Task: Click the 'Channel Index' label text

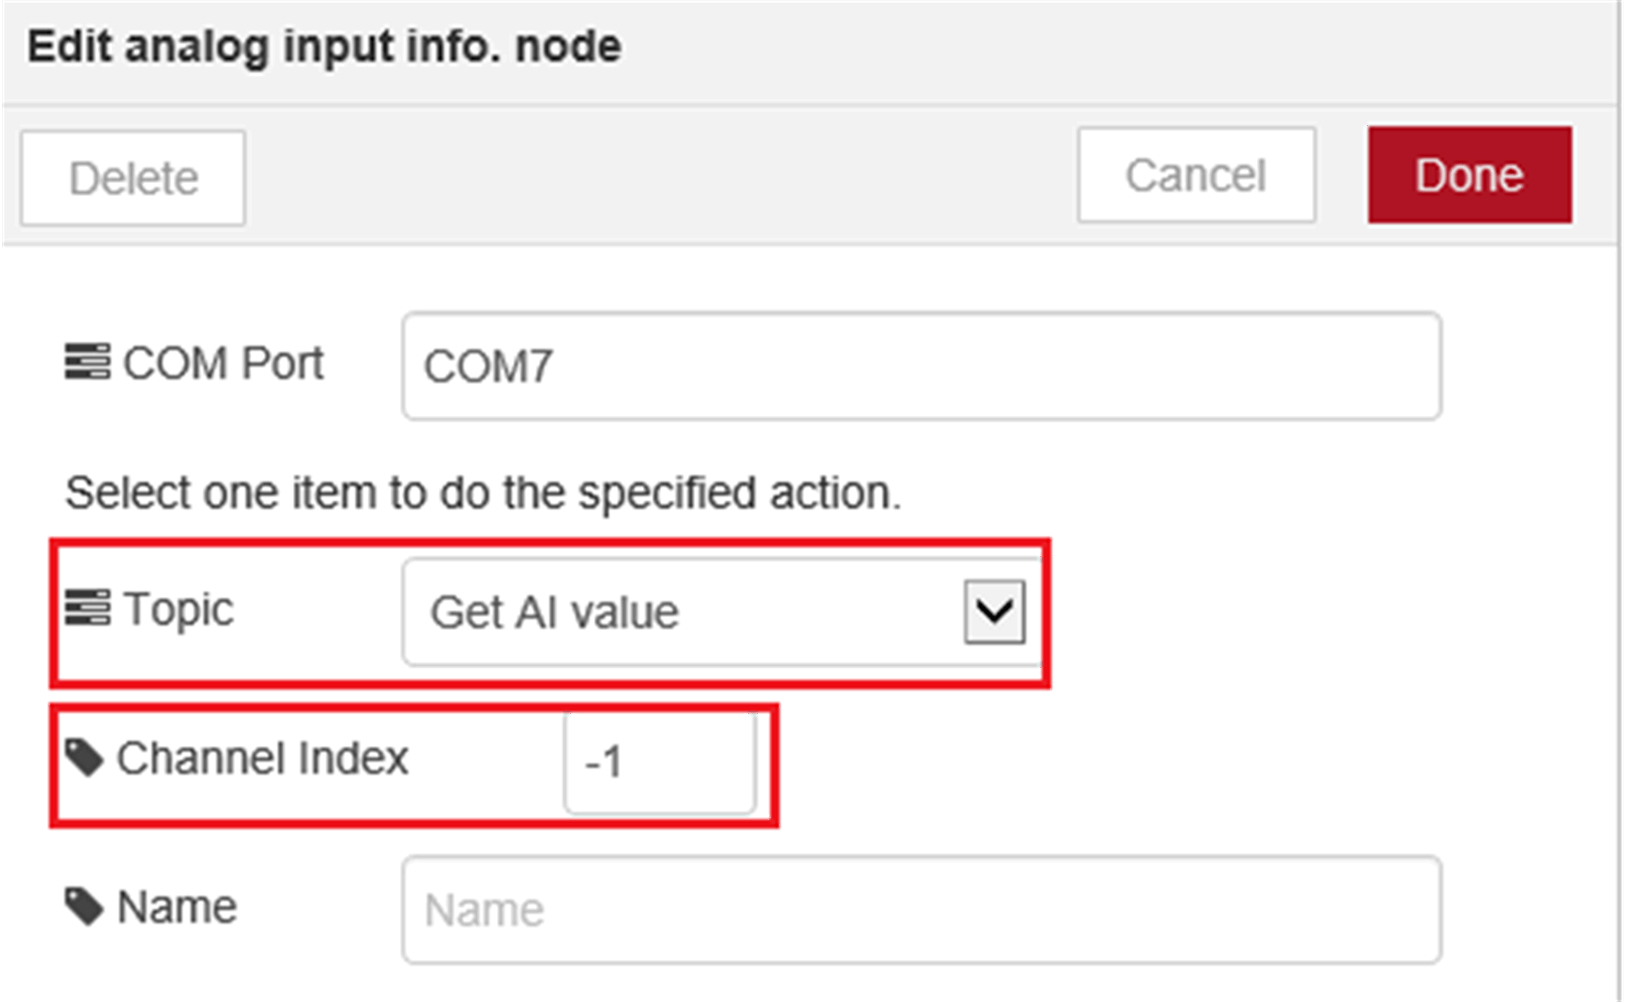Action: [x=262, y=759]
